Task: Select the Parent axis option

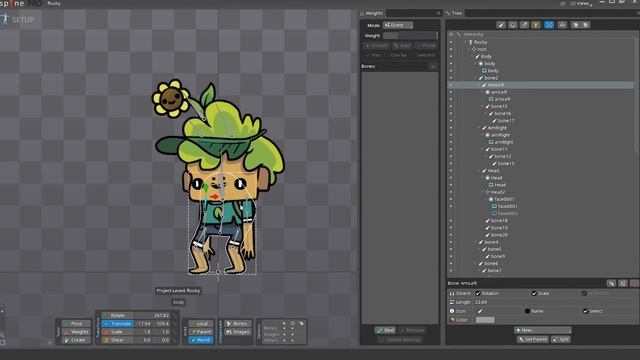Action: point(201,332)
